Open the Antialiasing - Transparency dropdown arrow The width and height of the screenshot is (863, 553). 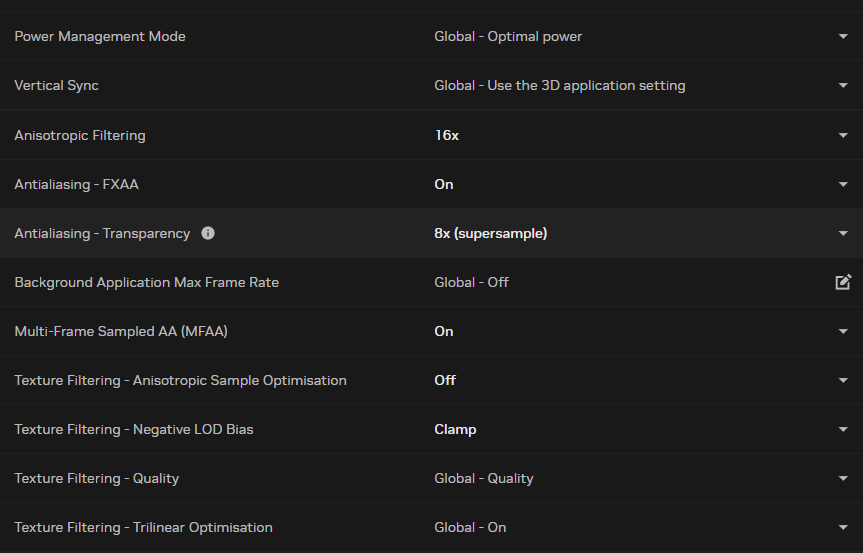843,233
